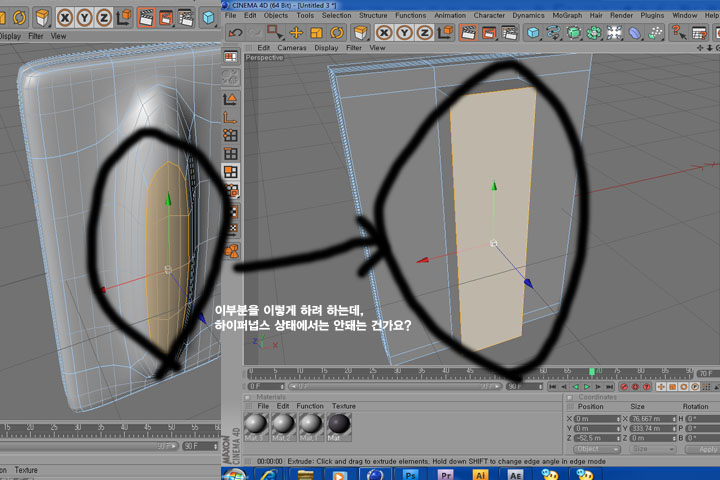Open Illustrator from the taskbar
The width and height of the screenshot is (720, 480).
tap(480, 474)
